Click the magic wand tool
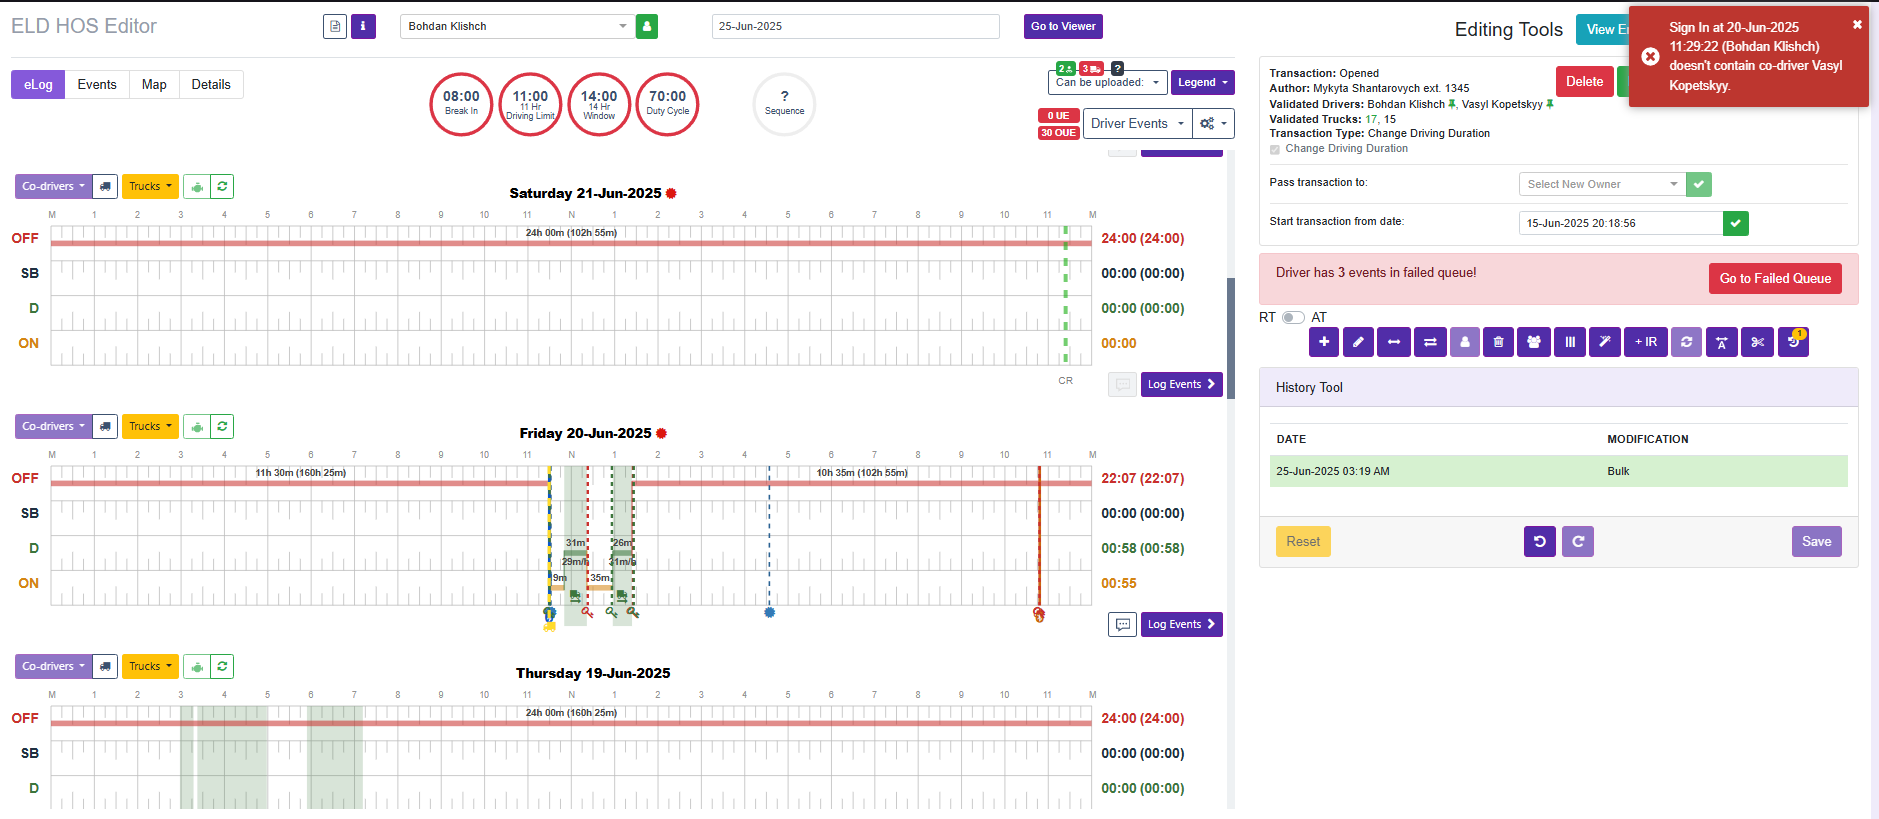1879x819 pixels. coord(1605,342)
